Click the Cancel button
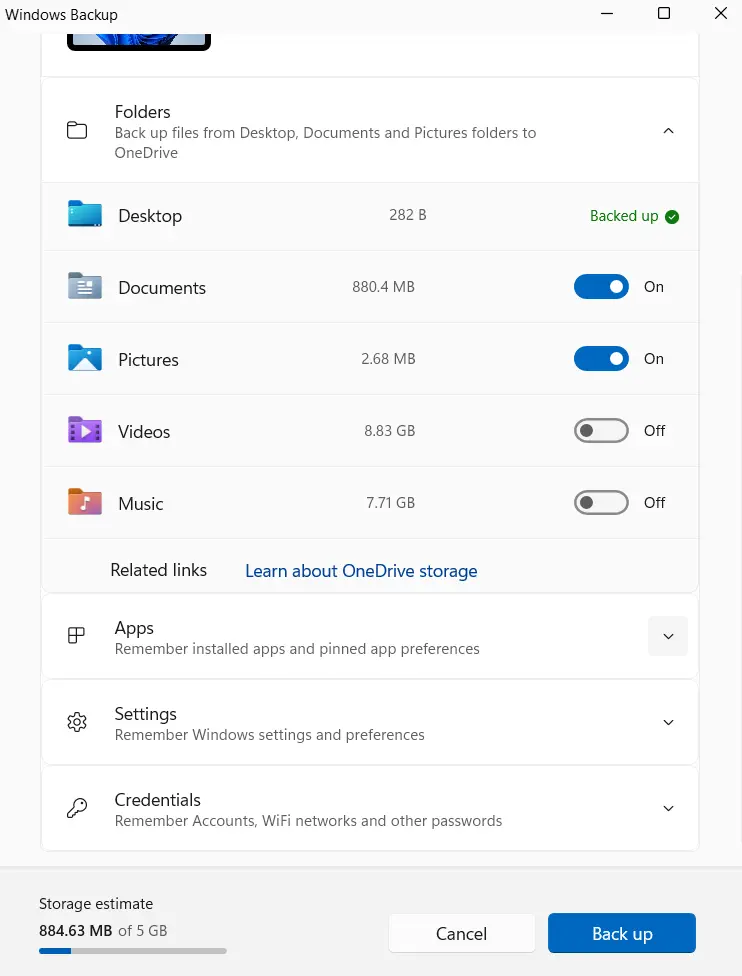The width and height of the screenshot is (742, 976). click(461, 933)
